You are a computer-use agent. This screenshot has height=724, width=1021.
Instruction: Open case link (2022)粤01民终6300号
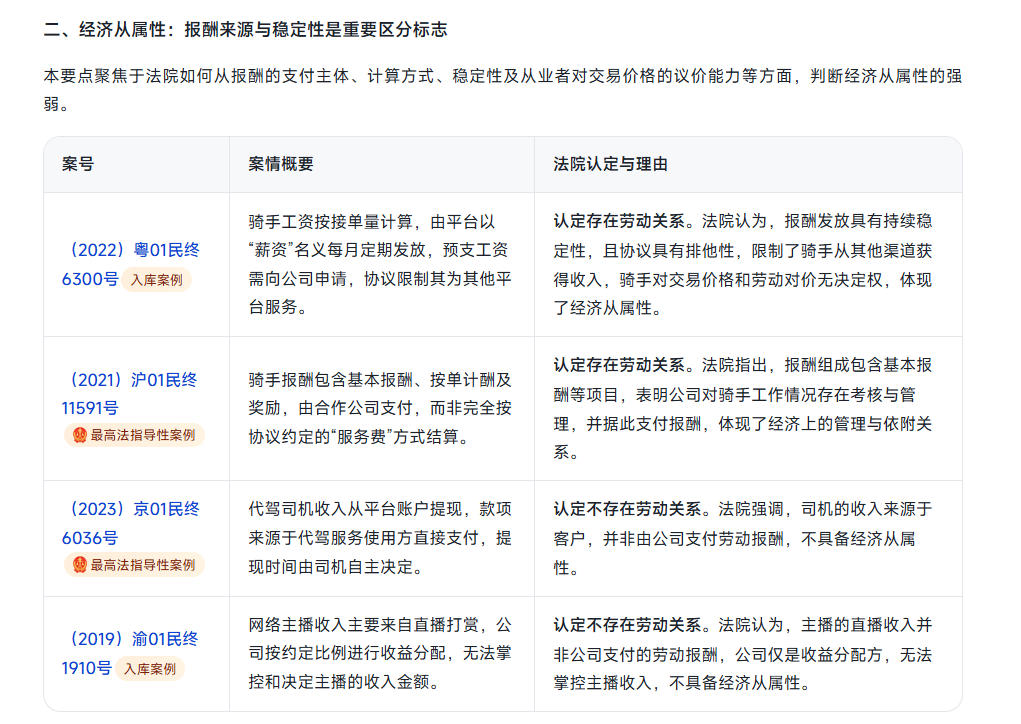130,264
